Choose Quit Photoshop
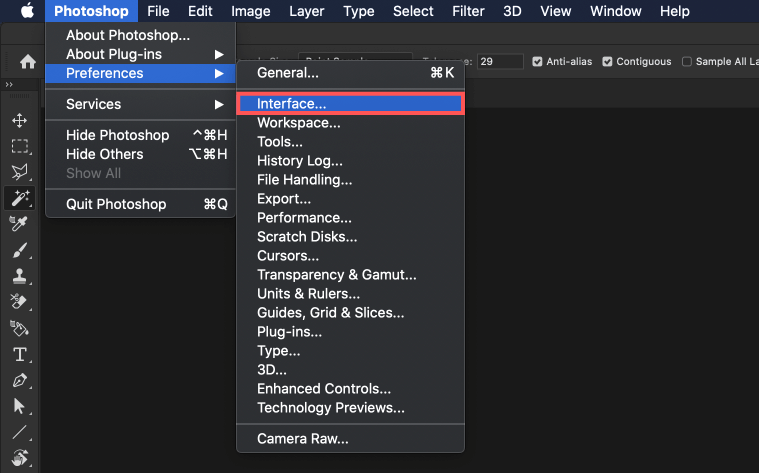Image resolution: width=759 pixels, height=473 pixels. [140, 204]
